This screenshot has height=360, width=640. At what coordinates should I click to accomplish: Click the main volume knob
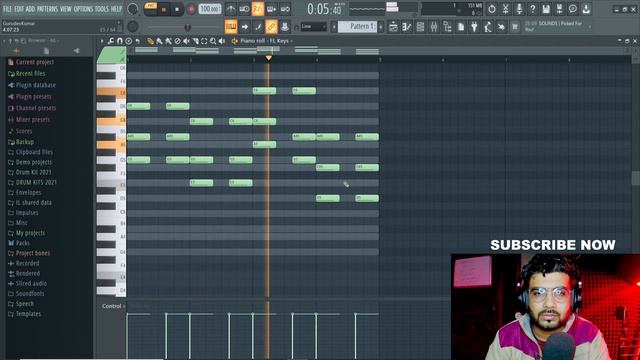(133, 9)
